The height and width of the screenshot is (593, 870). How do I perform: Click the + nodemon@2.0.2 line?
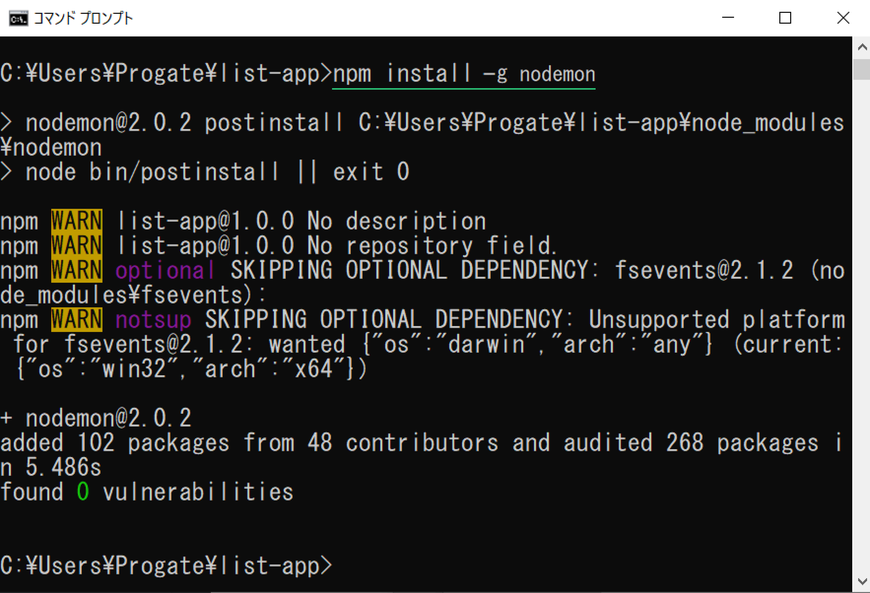[96, 418]
